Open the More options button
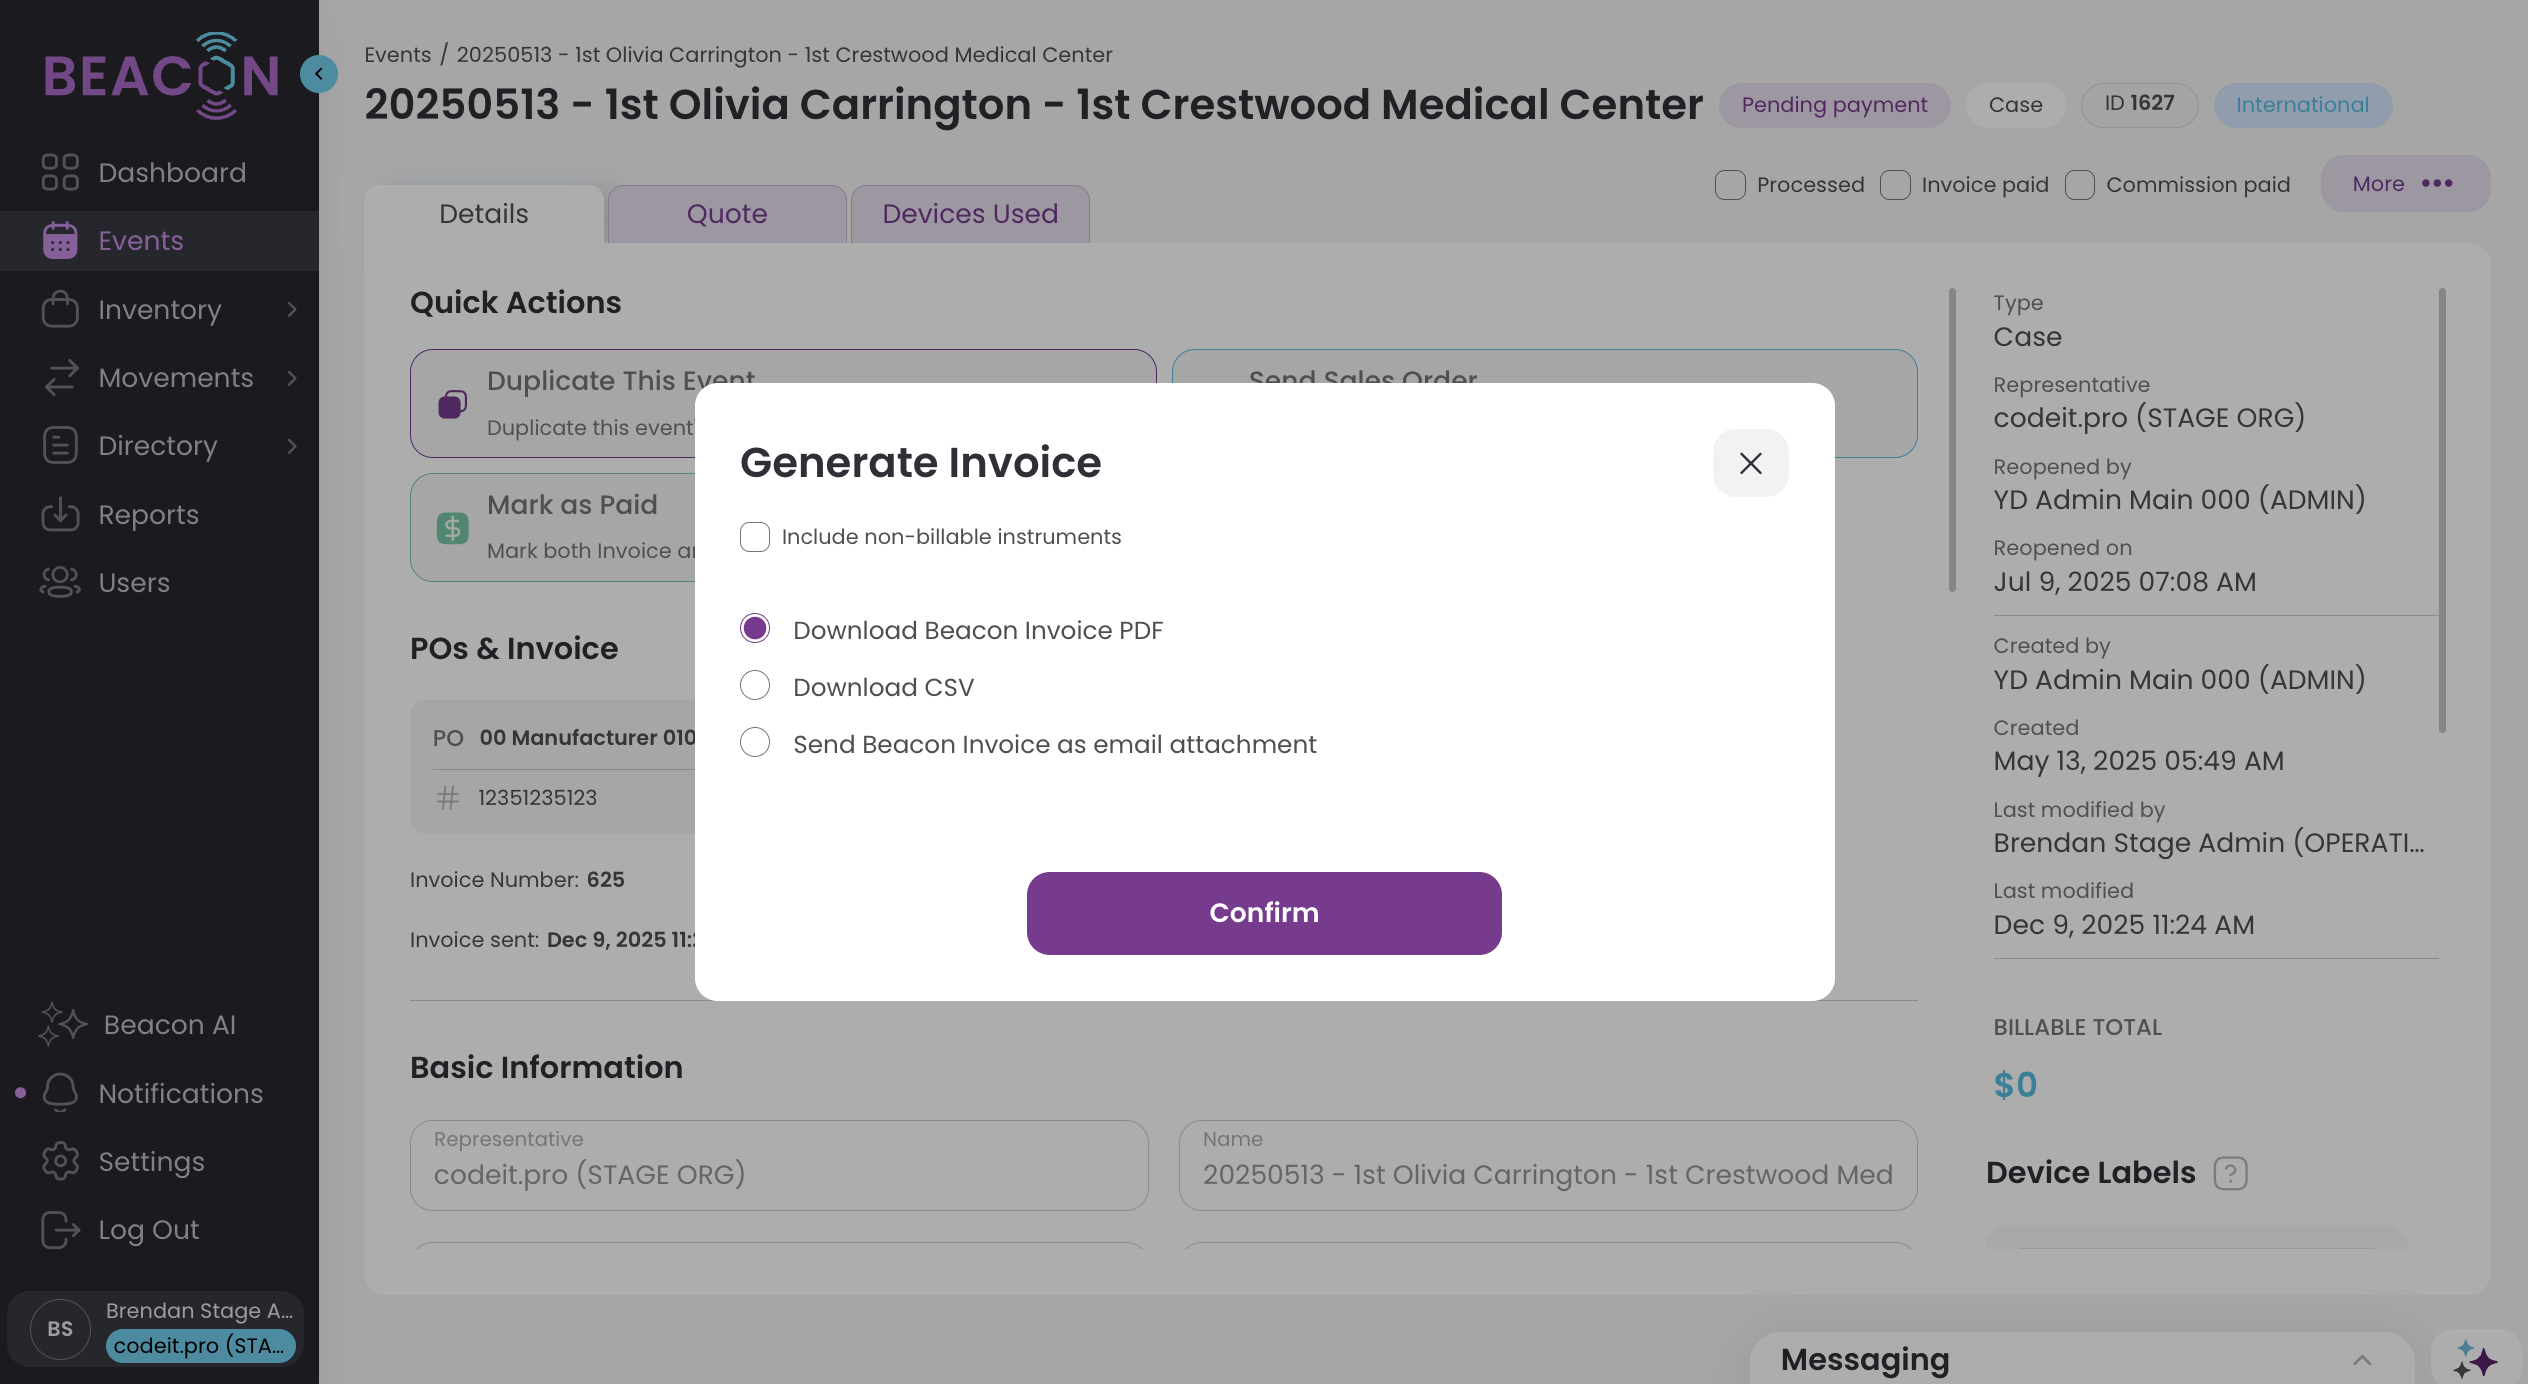The height and width of the screenshot is (1384, 2528). click(2404, 184)
